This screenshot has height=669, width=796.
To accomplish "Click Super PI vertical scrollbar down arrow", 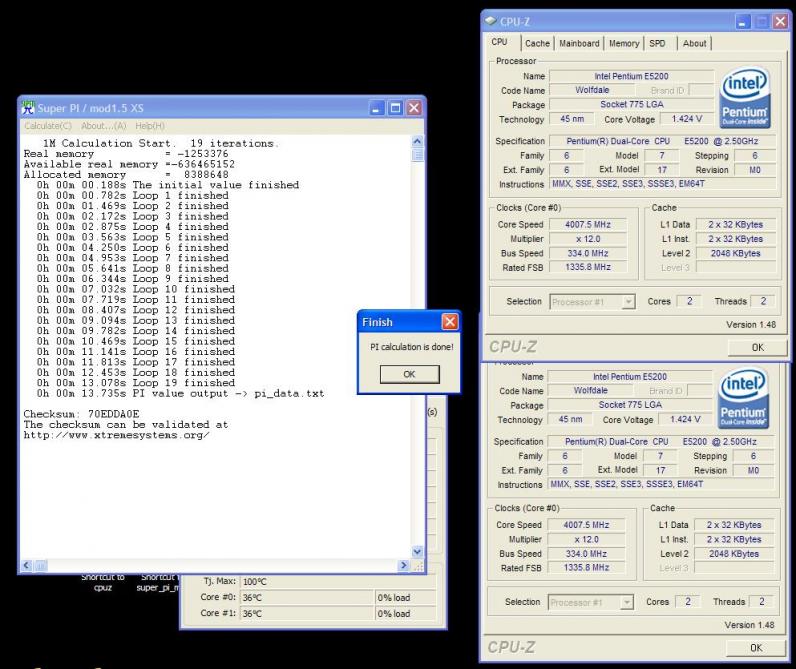I will 417,551.
